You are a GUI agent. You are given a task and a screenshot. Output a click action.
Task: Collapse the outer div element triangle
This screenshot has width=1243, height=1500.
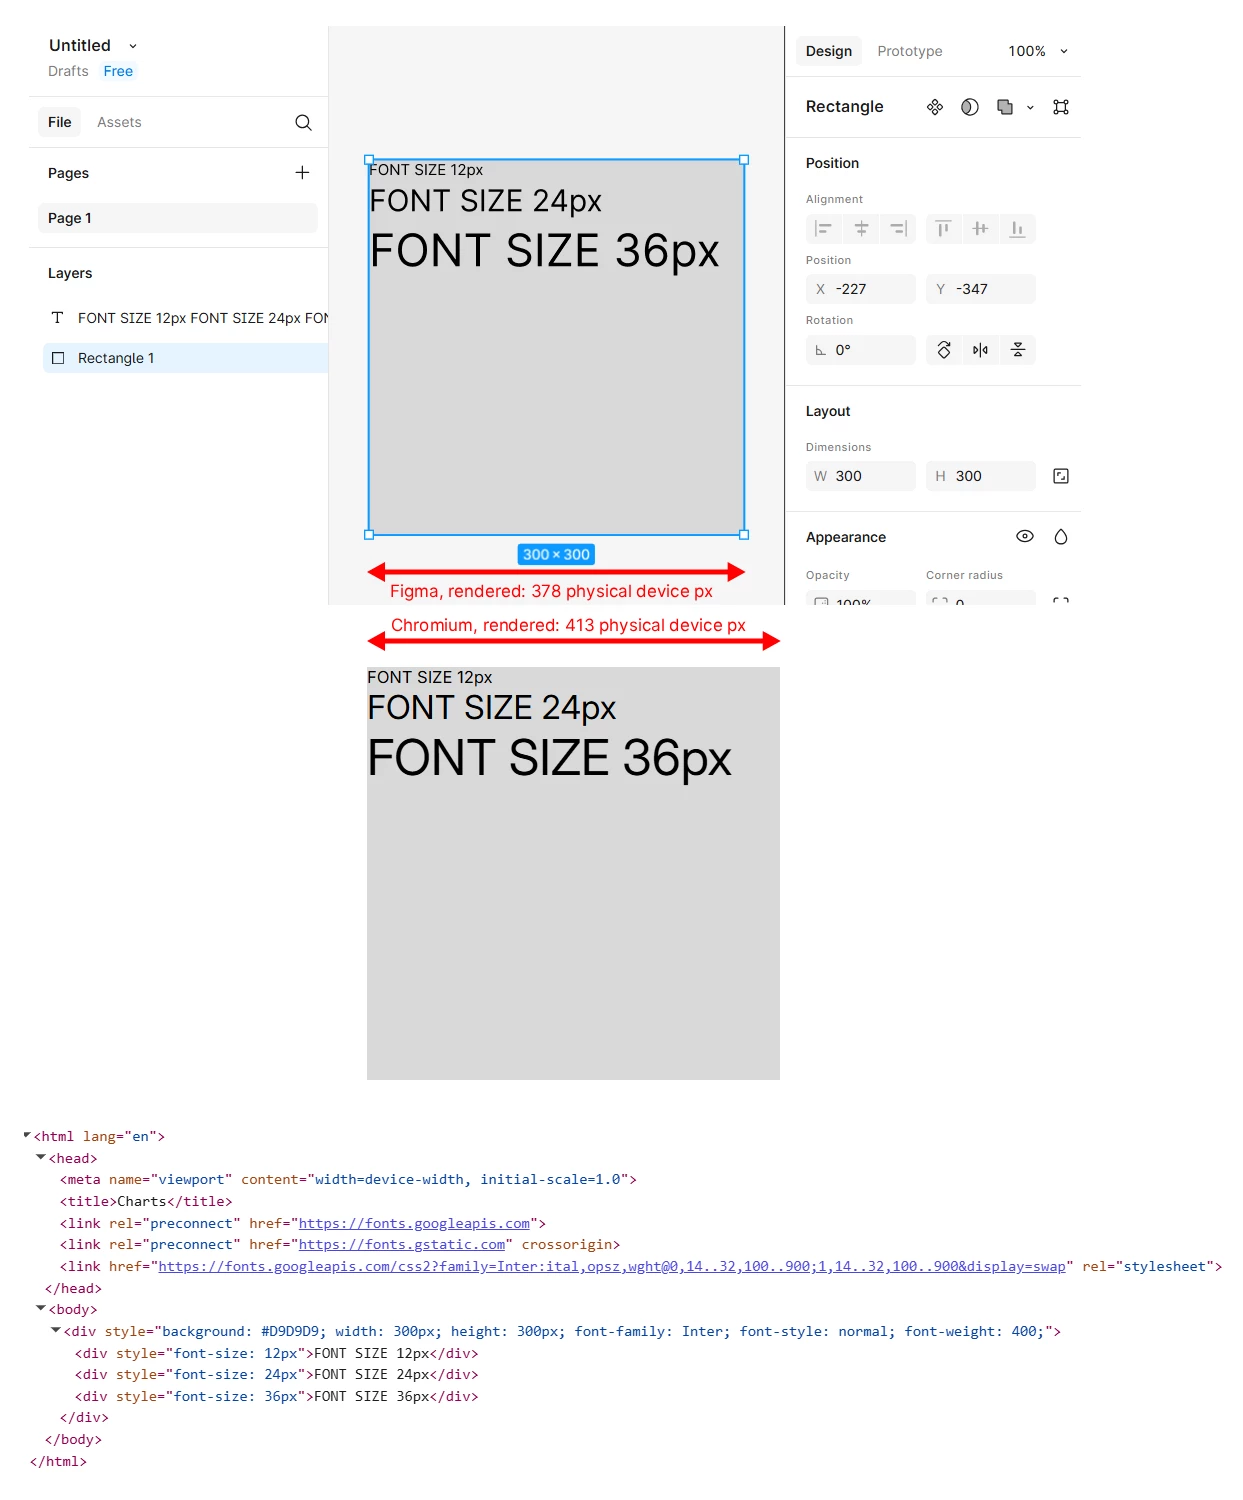(56, 1330)
